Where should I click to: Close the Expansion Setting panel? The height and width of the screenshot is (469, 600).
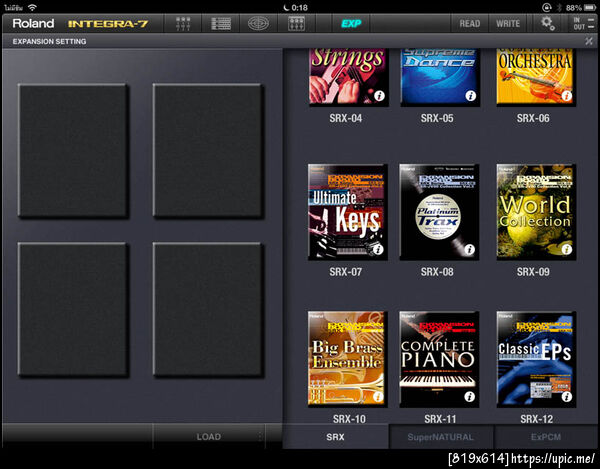point(589,41)
